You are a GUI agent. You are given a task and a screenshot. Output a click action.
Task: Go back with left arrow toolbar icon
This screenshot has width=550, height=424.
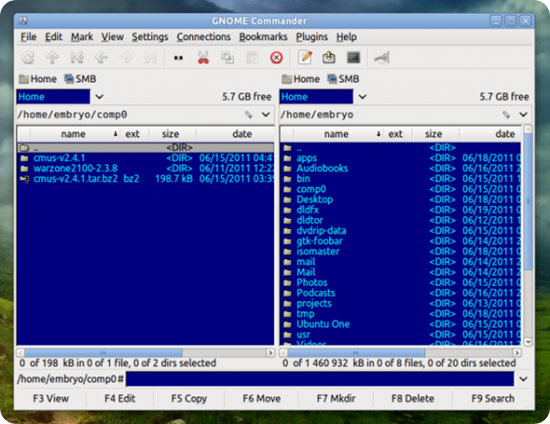click(x=101, y=58)
